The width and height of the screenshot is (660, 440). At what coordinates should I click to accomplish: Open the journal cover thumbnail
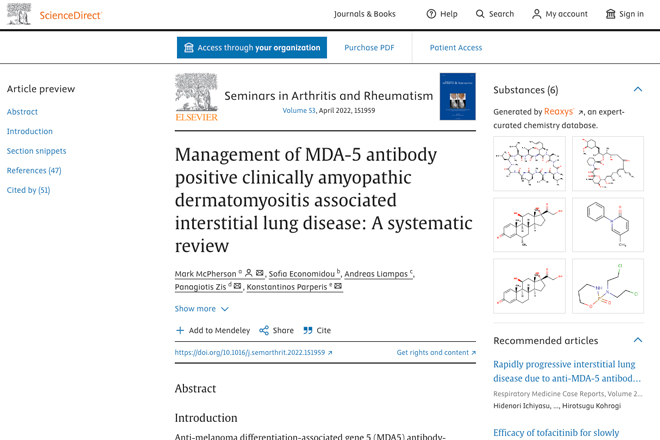pyautogui.click(x=458, y=96)
